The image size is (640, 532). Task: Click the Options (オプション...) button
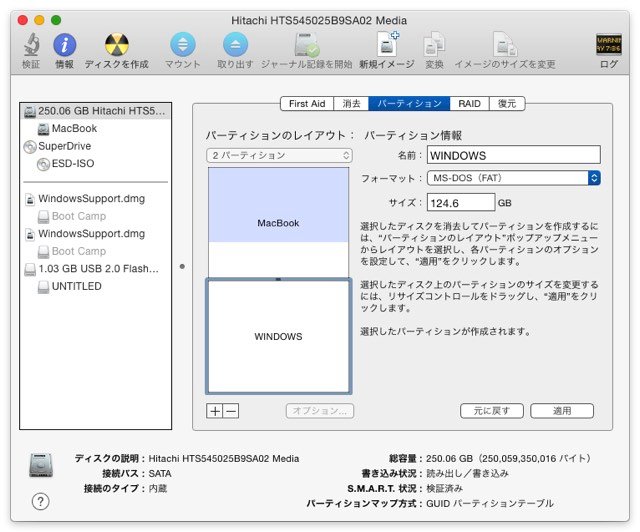click(320, 411)
